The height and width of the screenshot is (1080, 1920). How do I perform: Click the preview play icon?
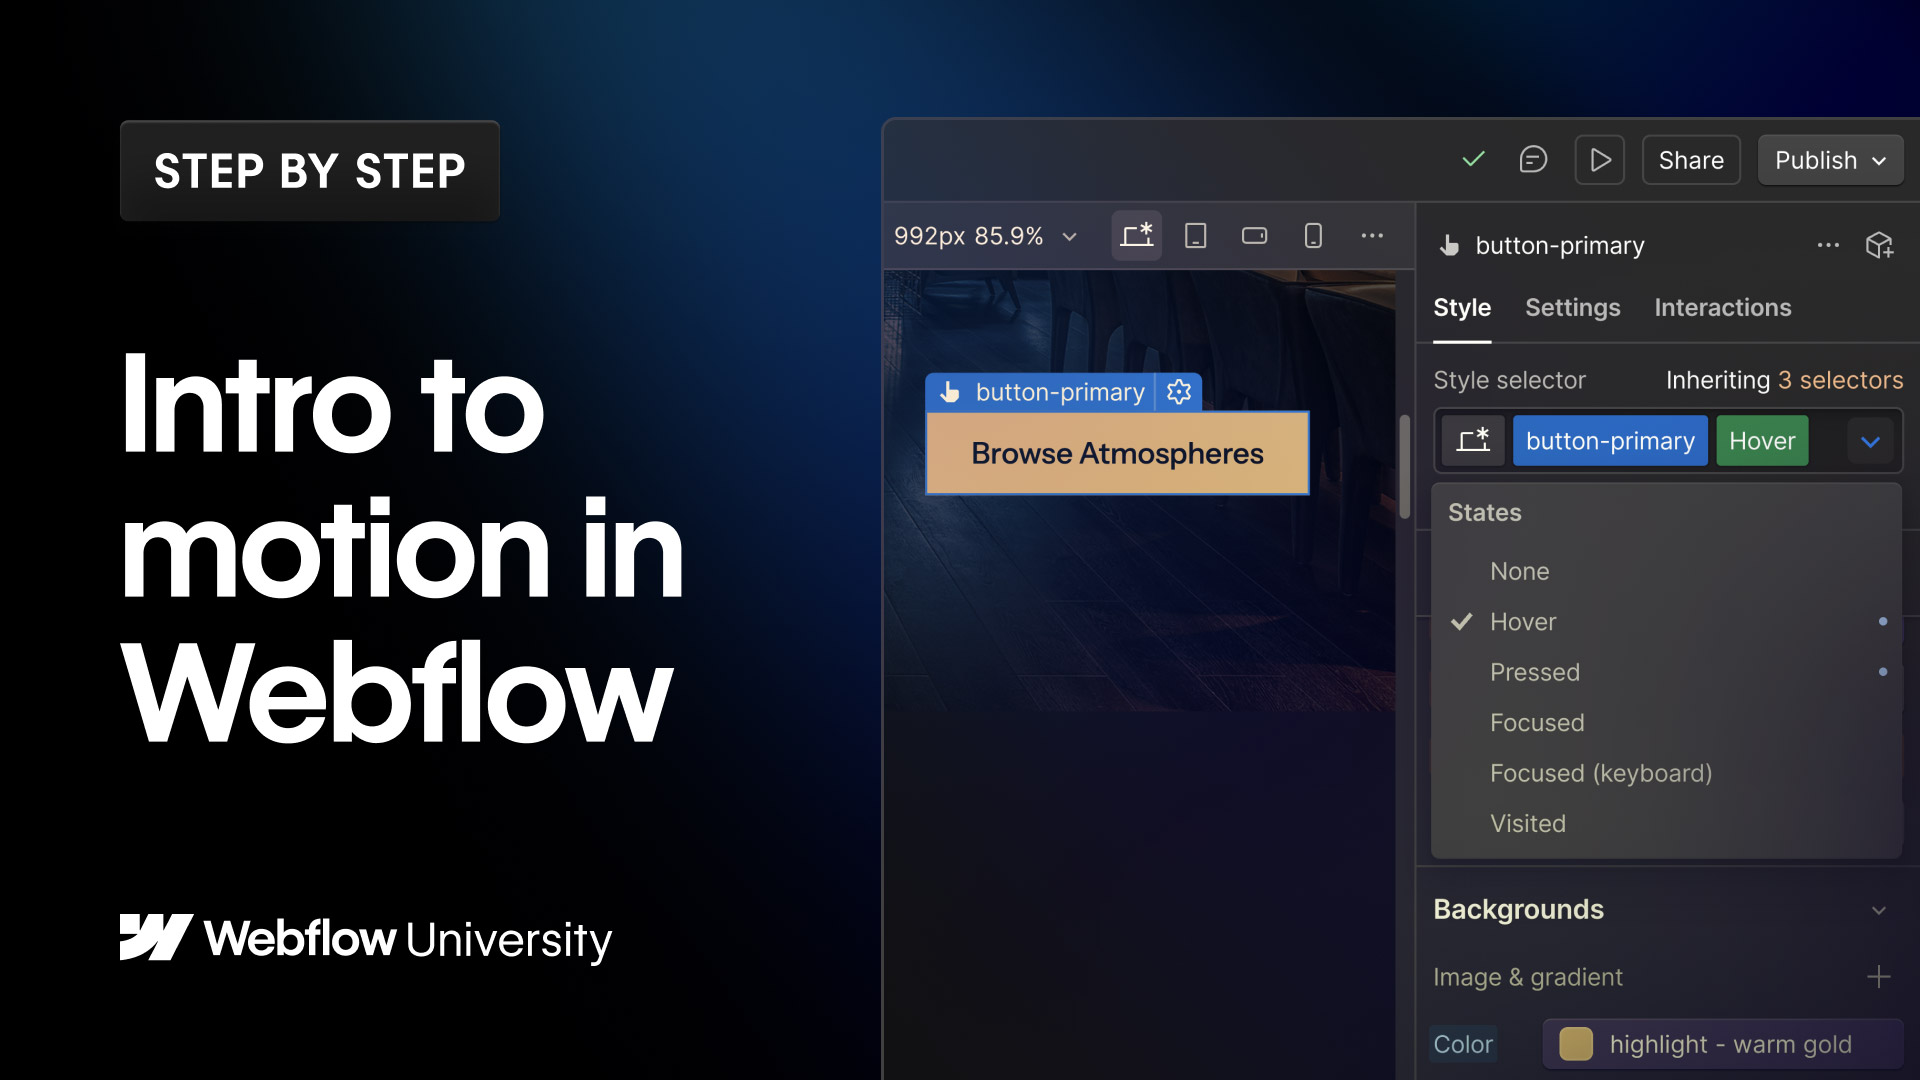pyautogui.click(x=1599, y=159)
